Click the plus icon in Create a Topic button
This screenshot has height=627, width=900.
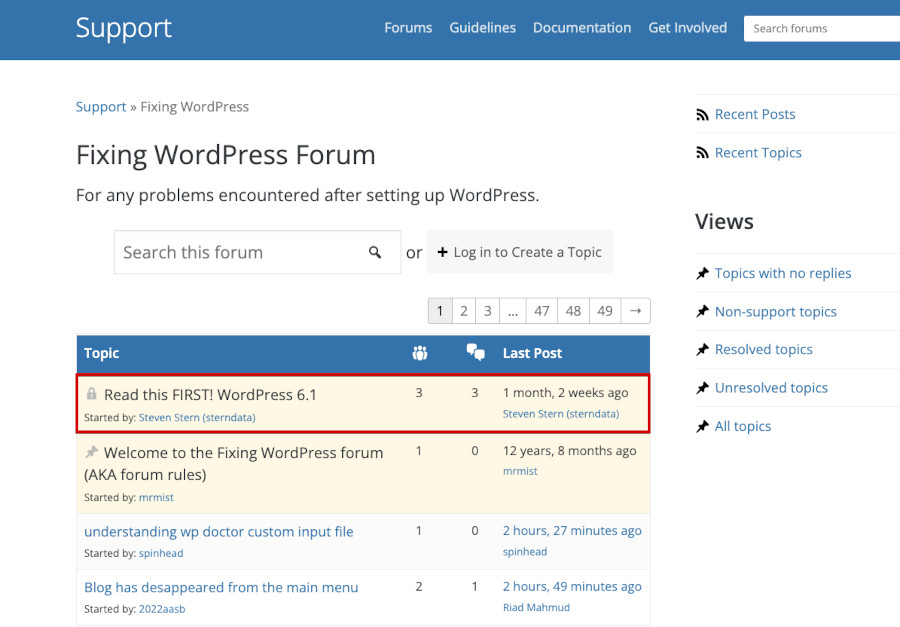(442, 252)
